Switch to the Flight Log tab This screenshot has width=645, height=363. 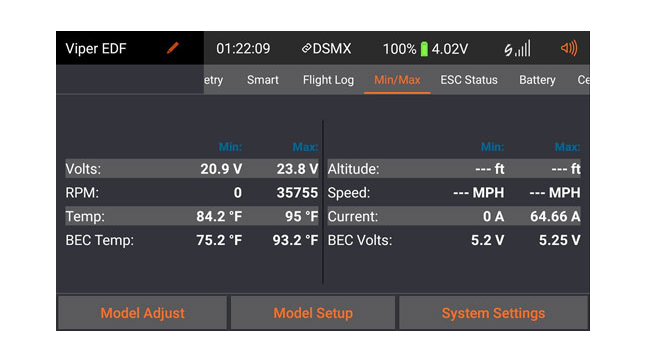click(x=328, y=80)
